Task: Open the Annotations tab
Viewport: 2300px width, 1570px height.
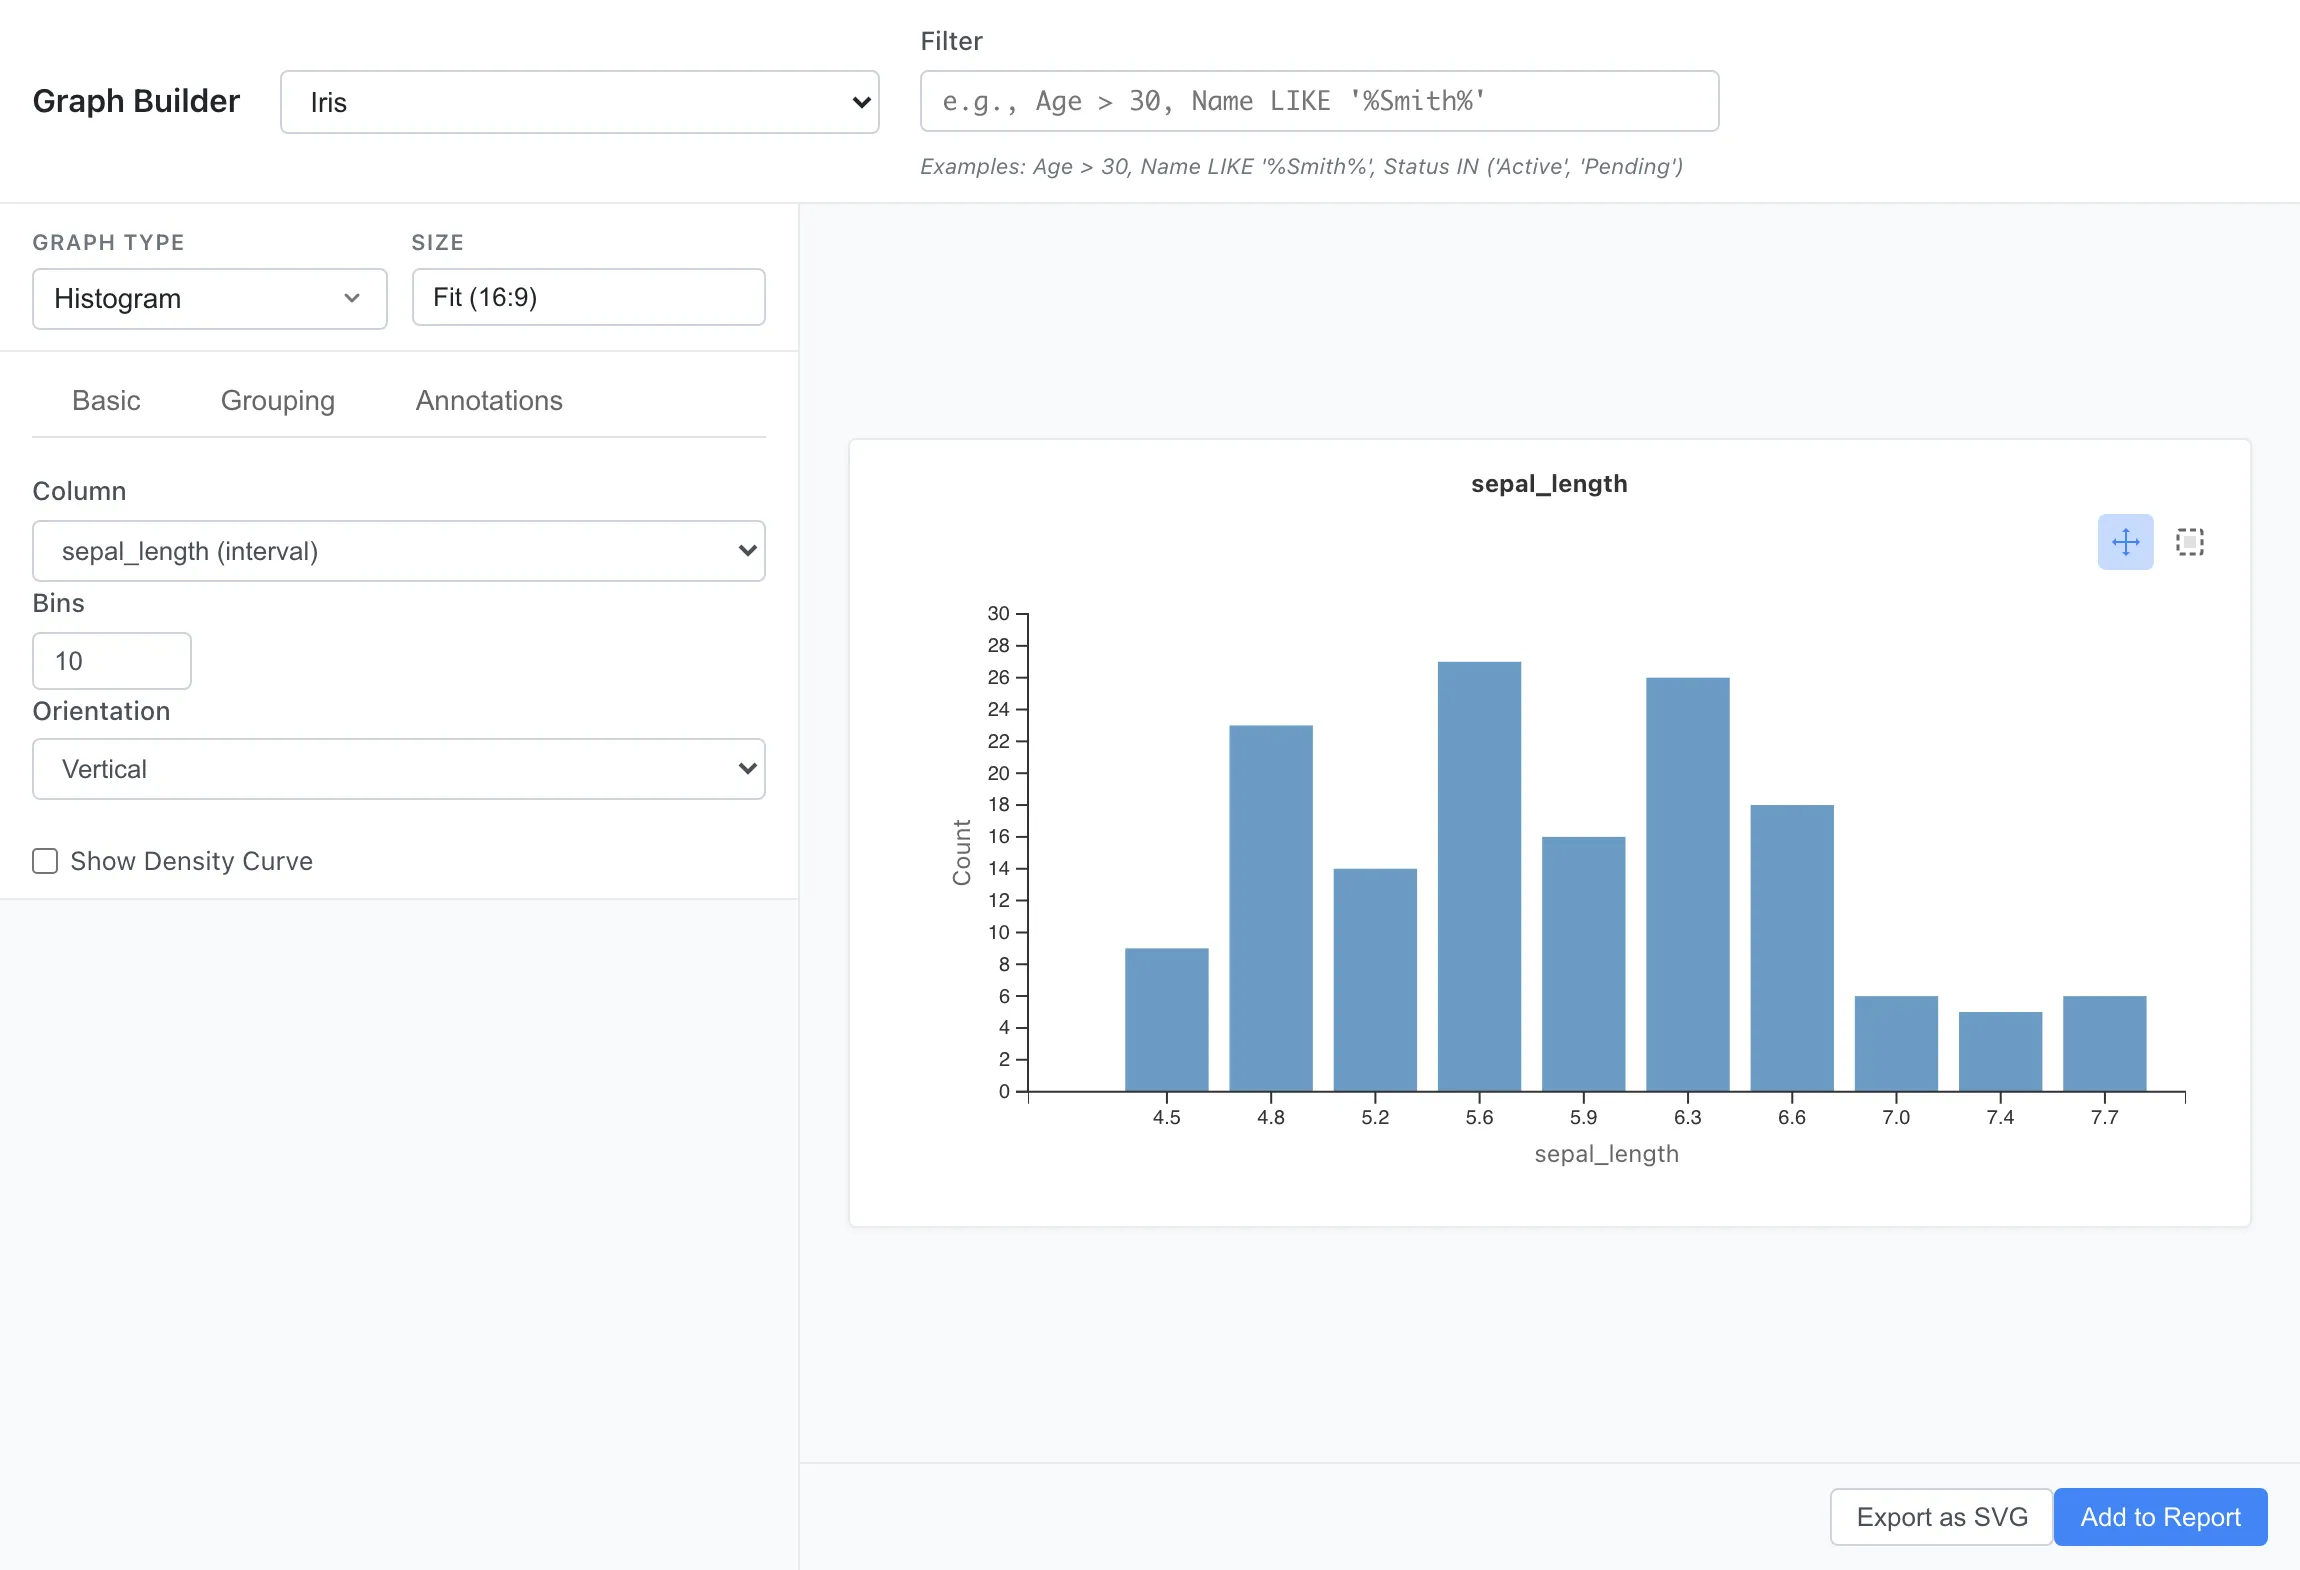Action: coord(489,400)
